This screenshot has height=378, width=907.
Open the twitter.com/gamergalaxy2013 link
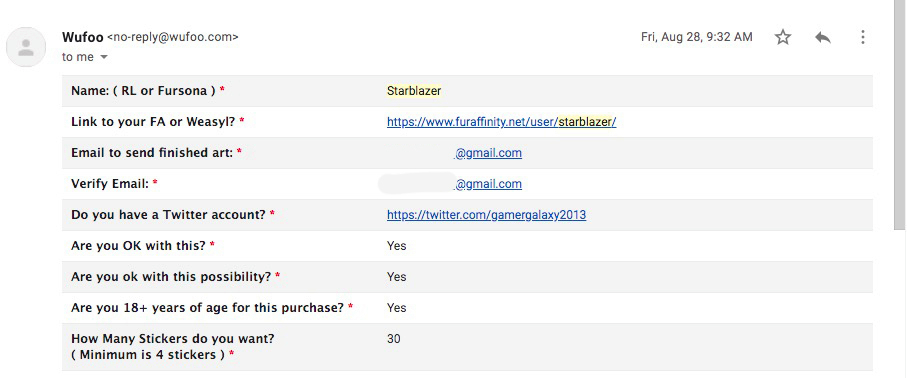coord(486,215)
